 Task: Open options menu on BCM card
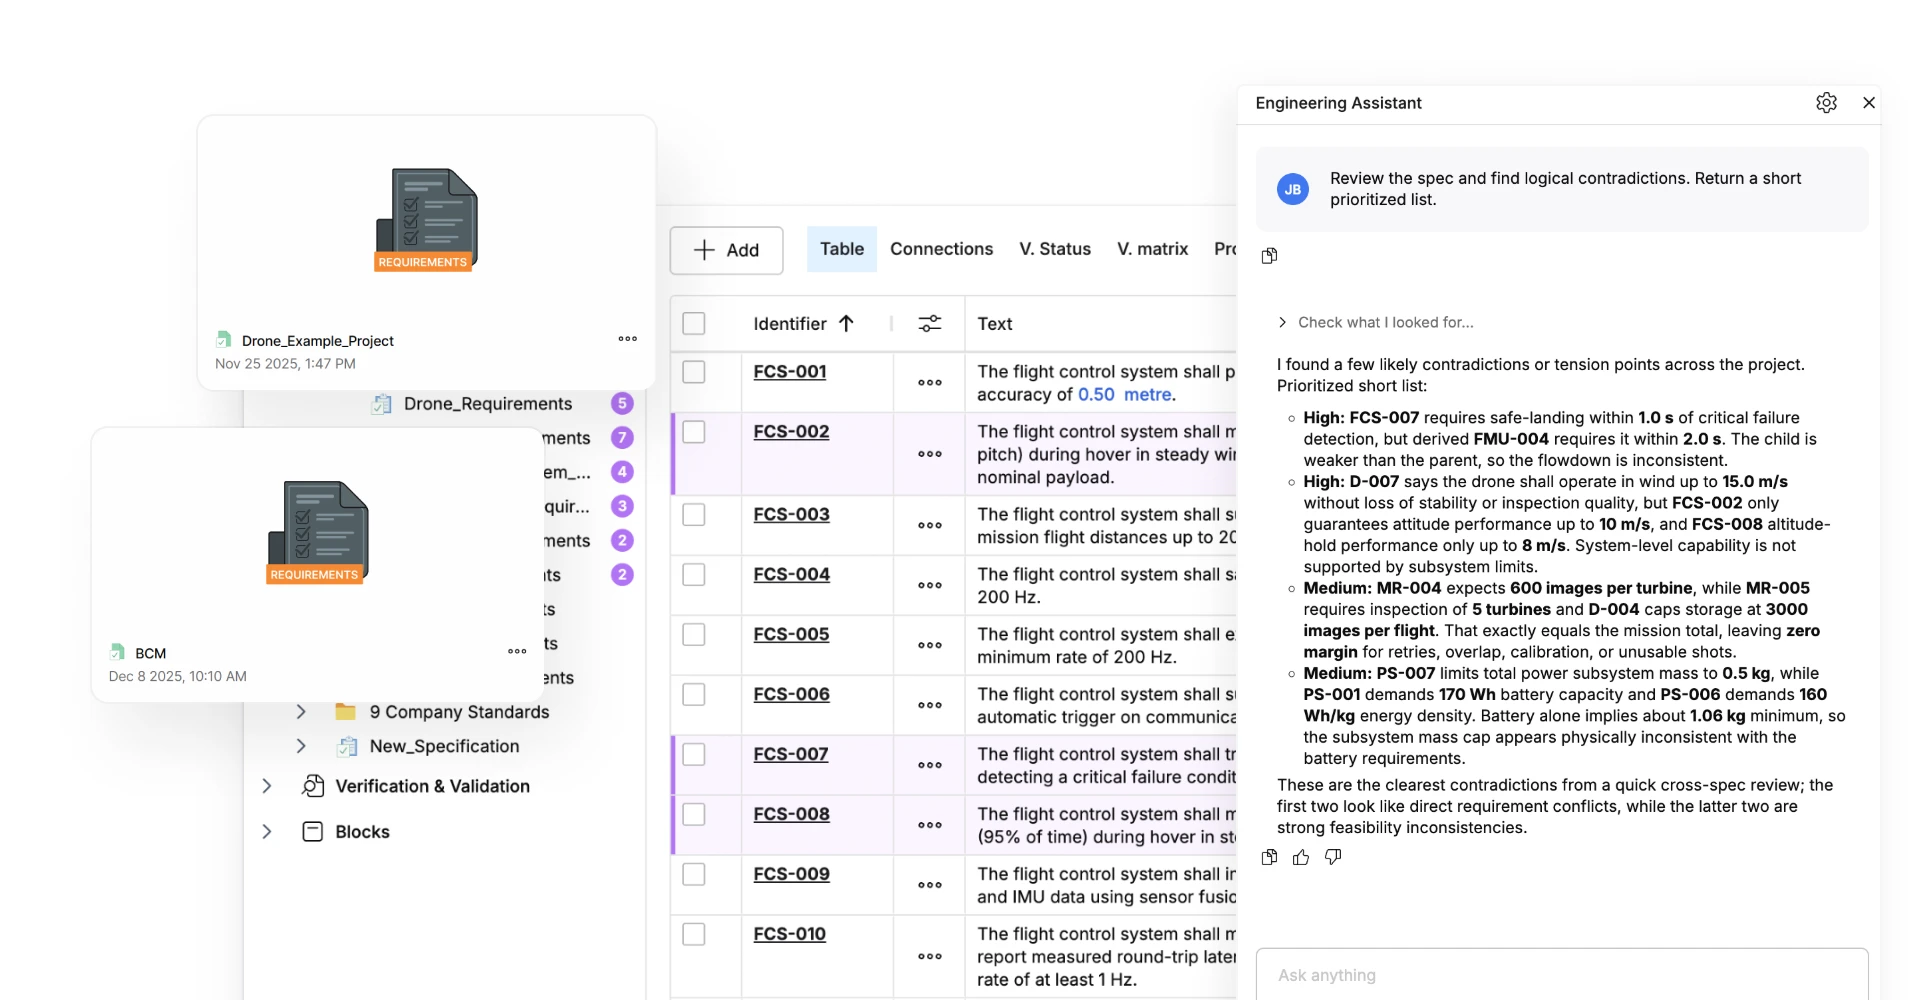click(x=517, y=651)
